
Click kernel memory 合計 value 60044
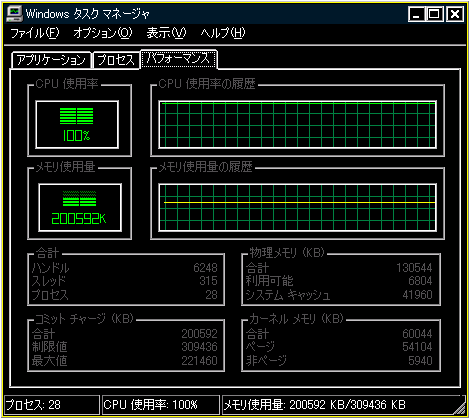click(x=417, y=334)
